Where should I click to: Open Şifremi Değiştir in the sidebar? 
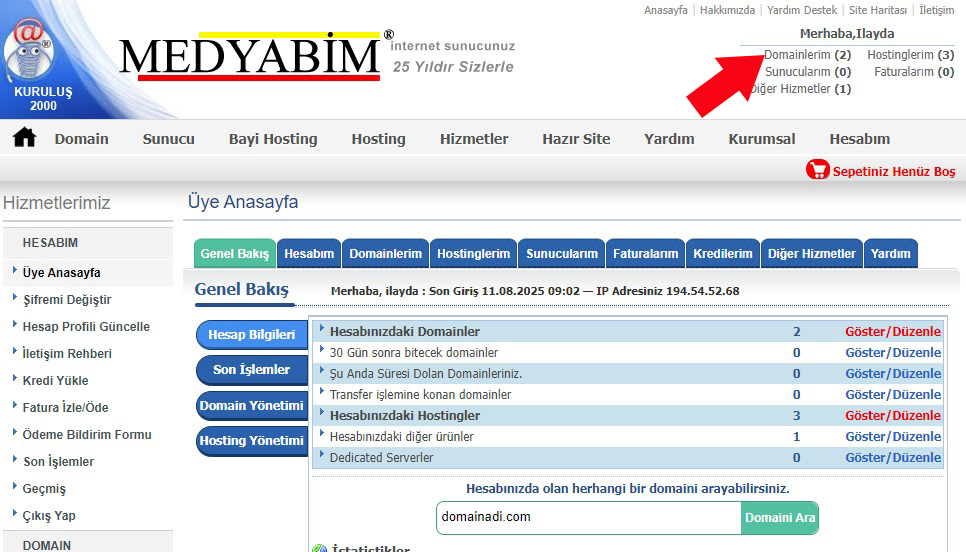coord(67,299)
